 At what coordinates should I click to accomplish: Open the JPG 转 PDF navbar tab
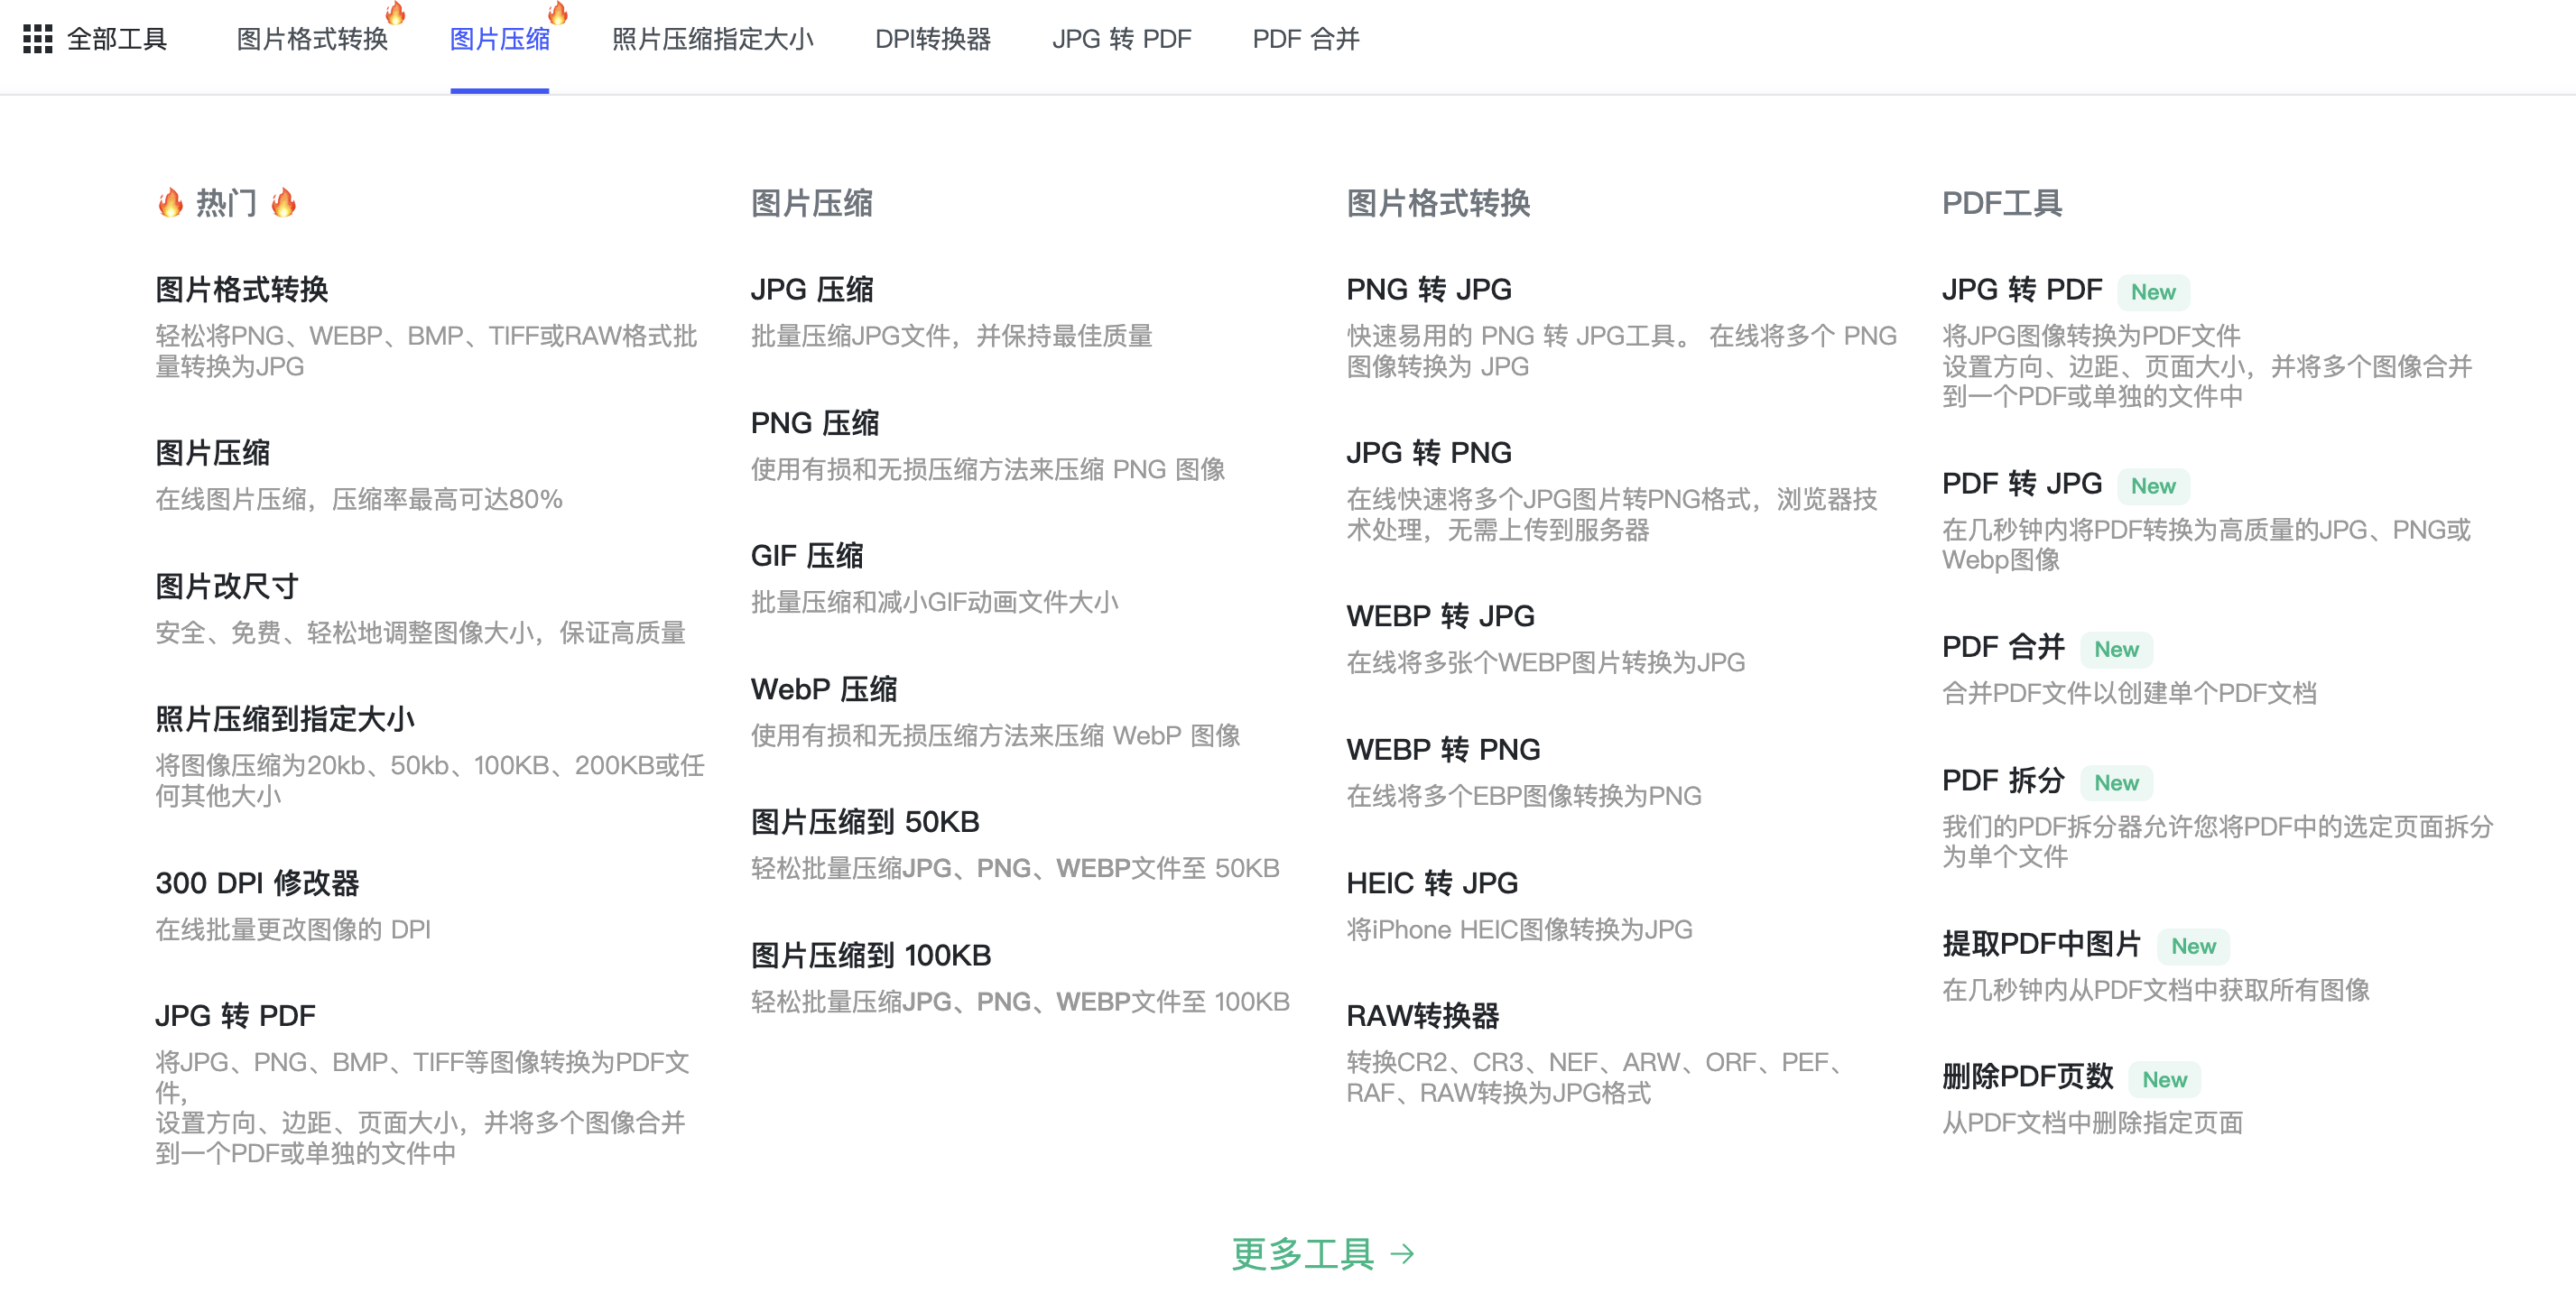1122,39
